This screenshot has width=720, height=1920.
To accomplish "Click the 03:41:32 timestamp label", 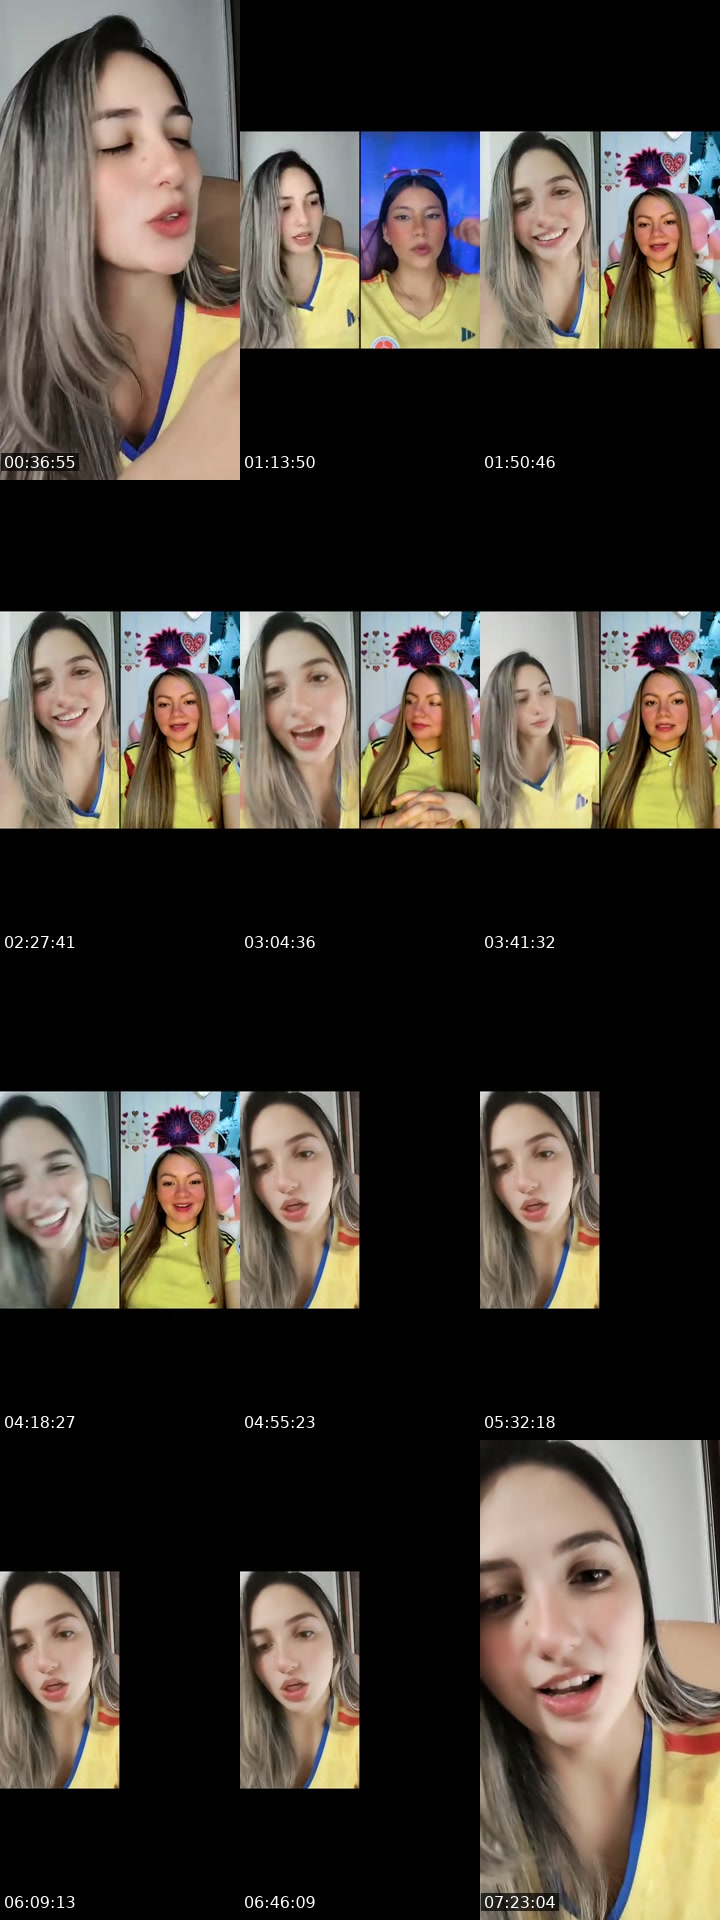I will point(520,942).
